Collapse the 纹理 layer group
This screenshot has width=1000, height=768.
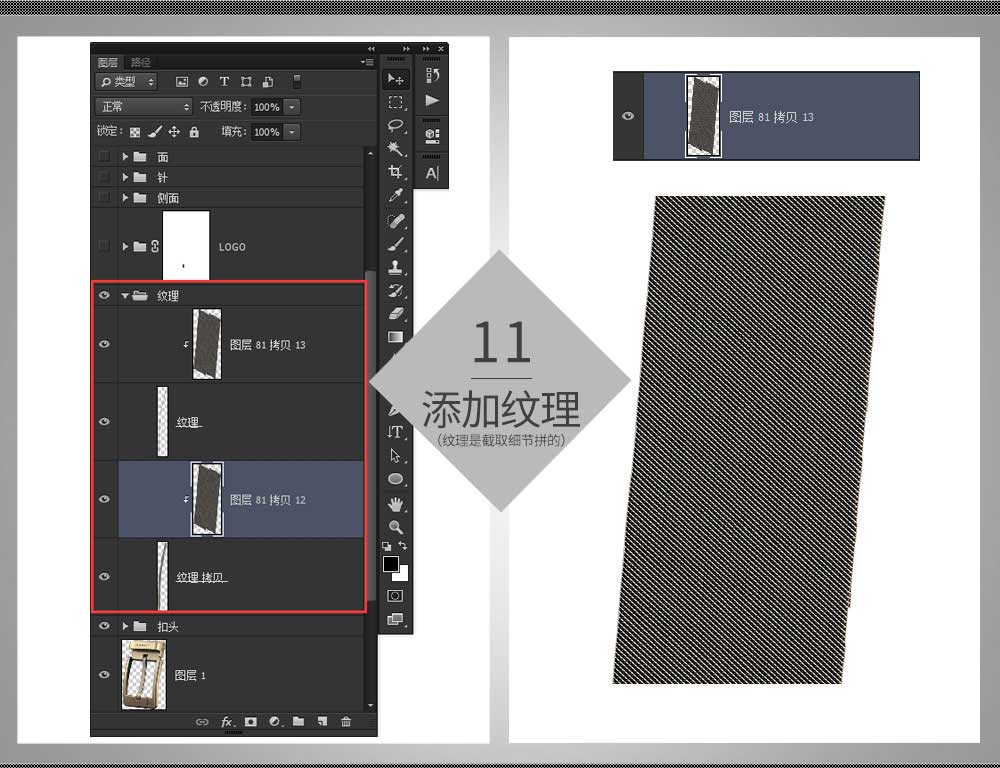point(125,295)
